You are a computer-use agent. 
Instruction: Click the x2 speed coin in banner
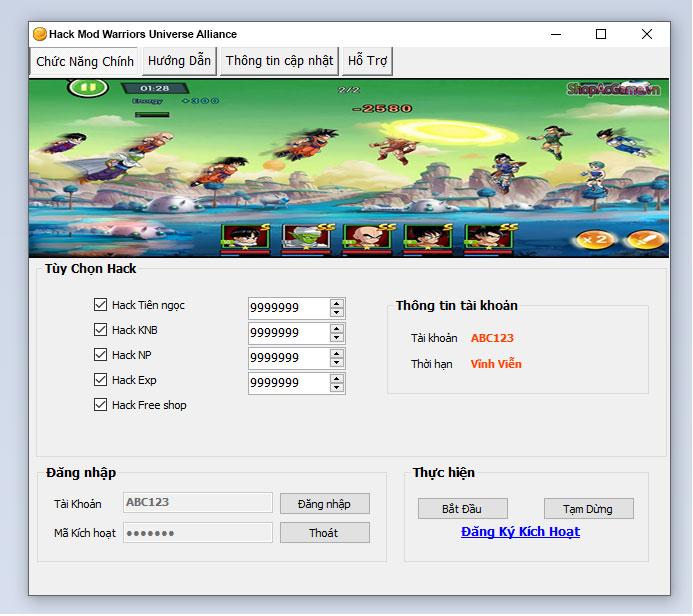[594, 240]
